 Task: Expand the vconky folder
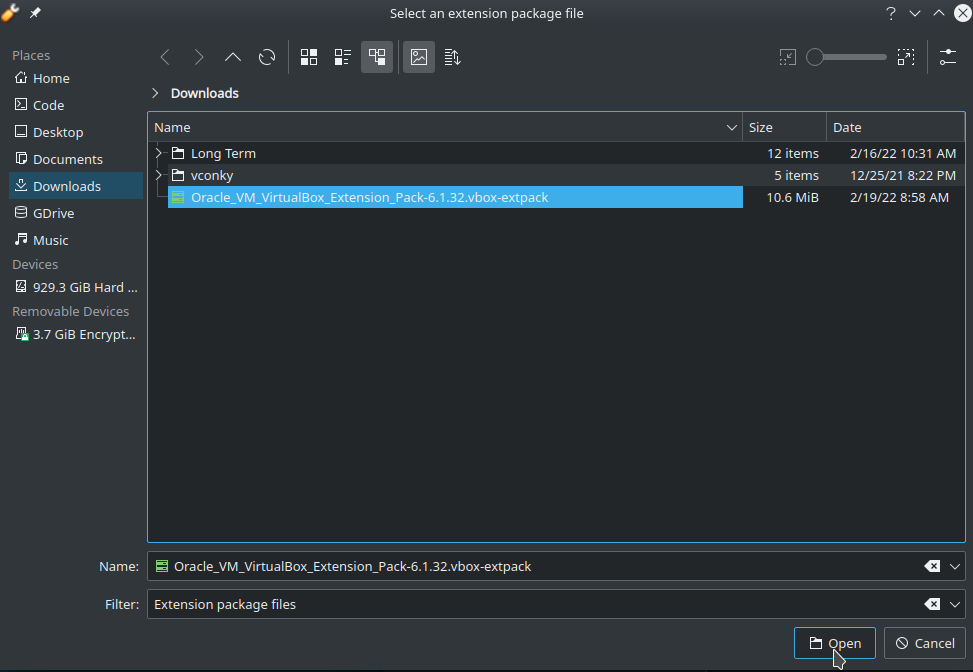pos(159,176)
